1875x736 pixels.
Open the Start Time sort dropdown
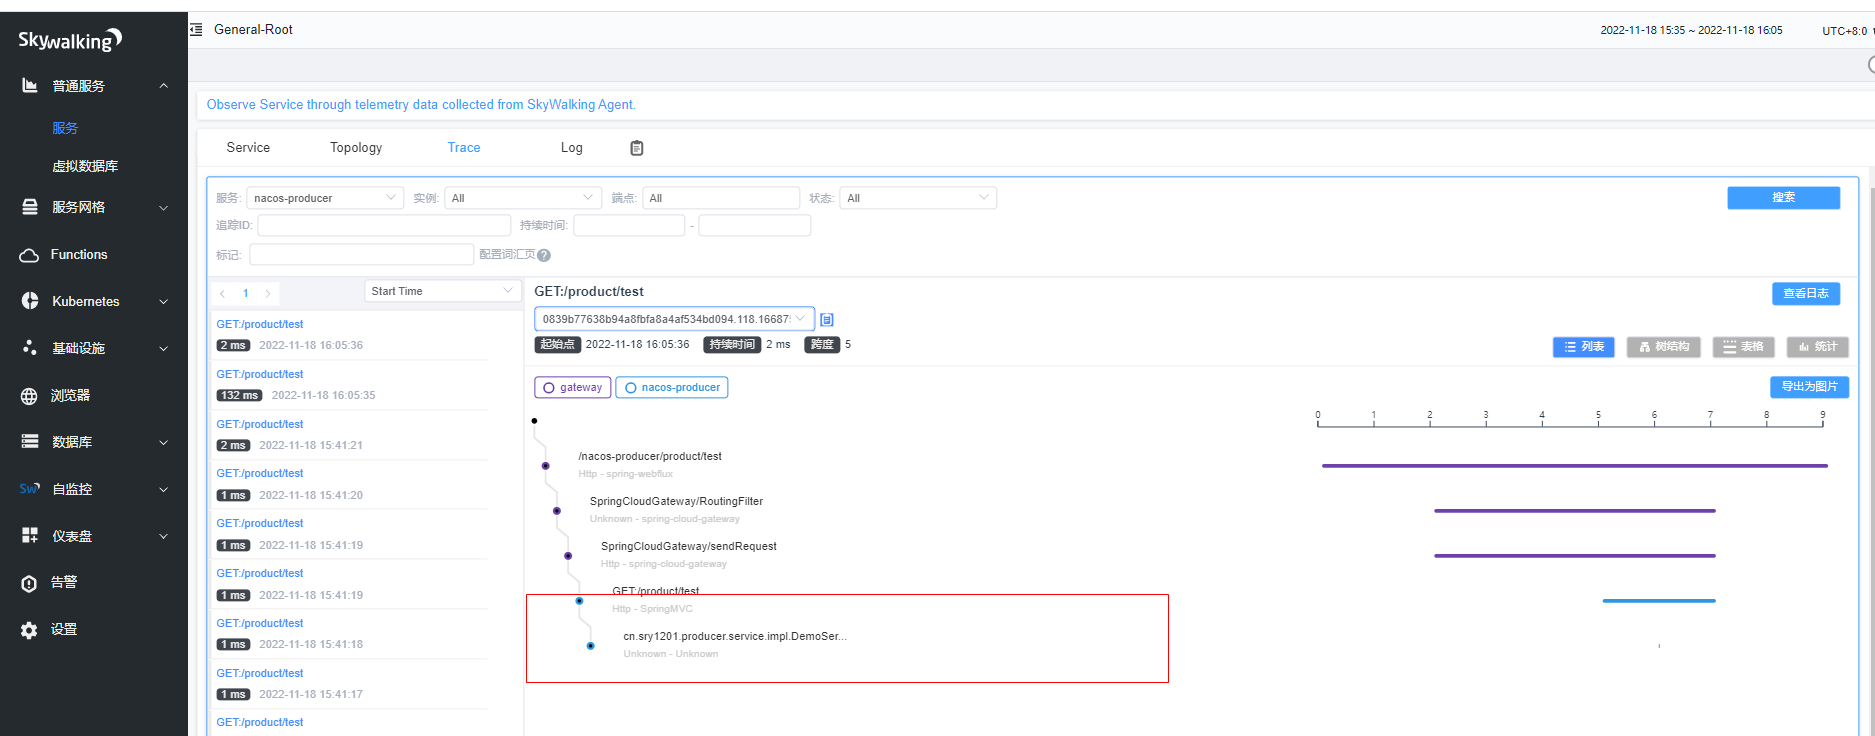[443, 291]
